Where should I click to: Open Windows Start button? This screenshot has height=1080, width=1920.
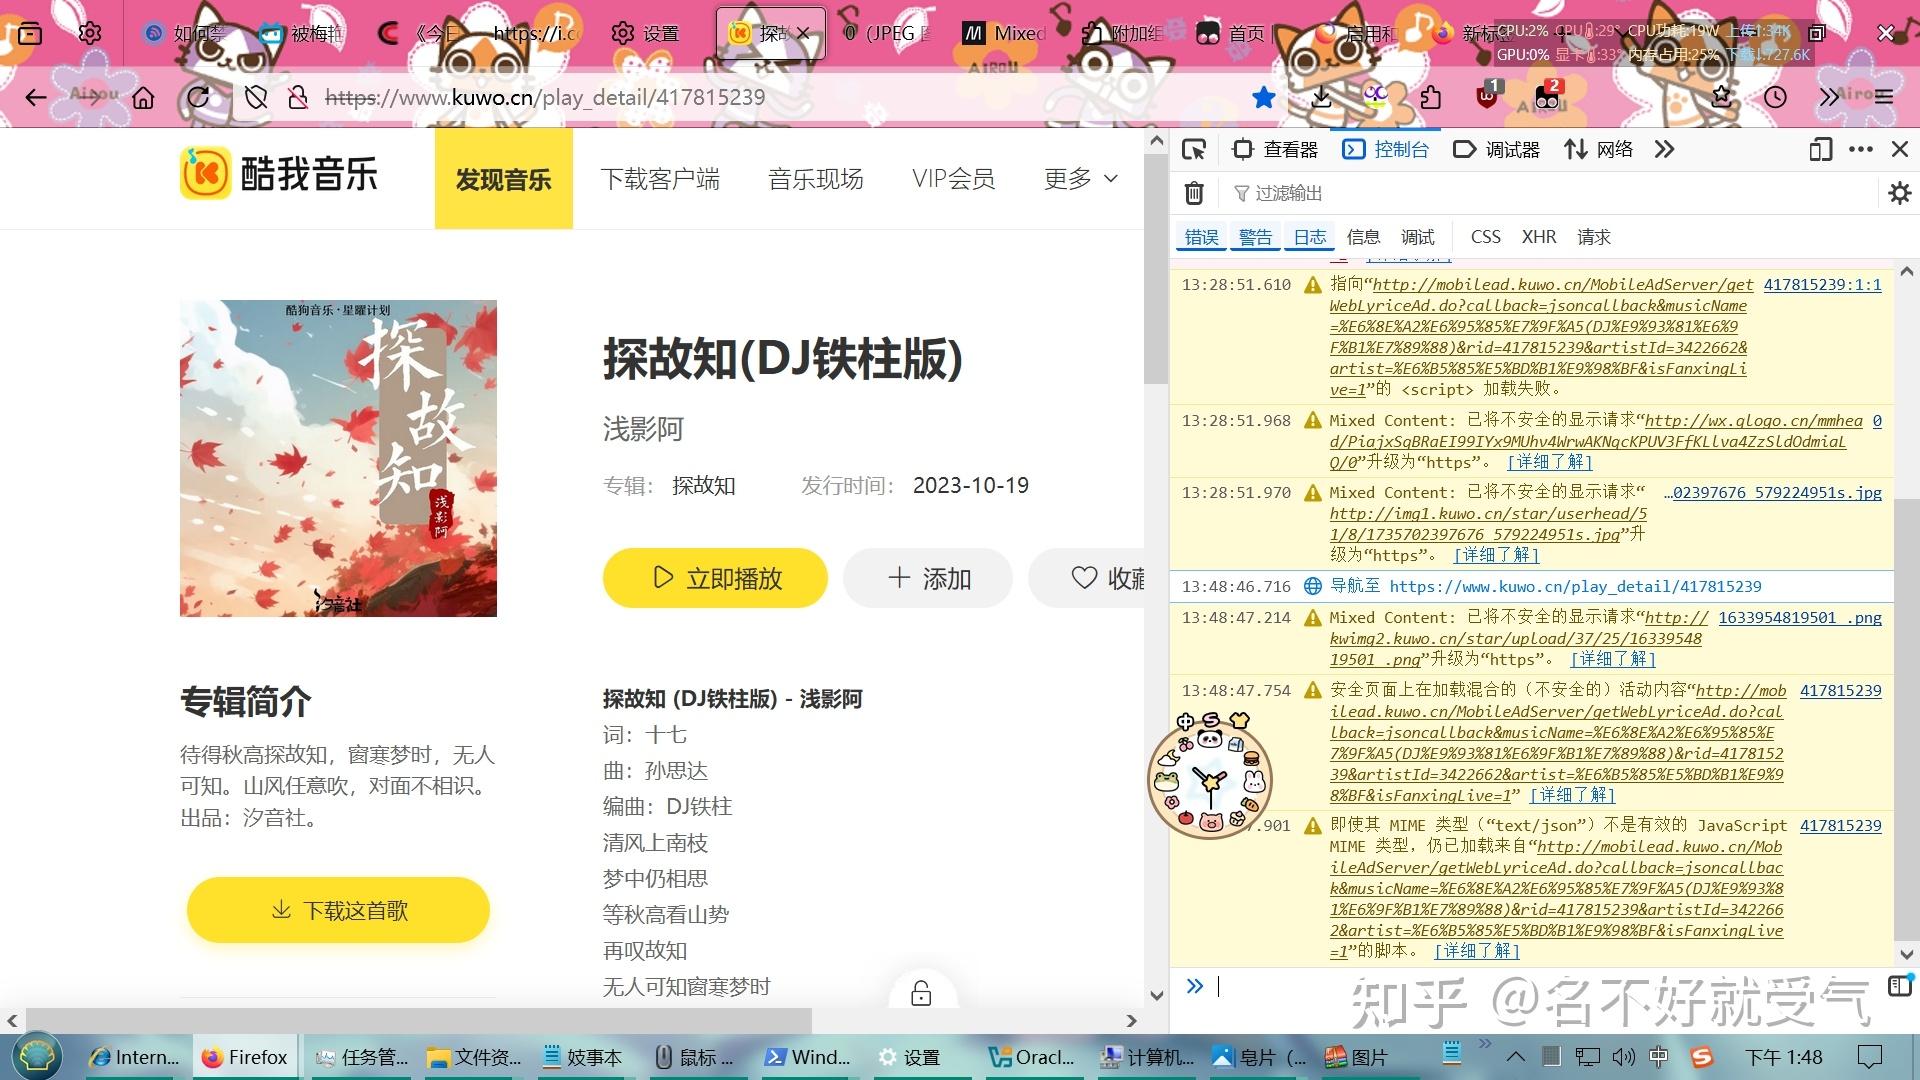click(x=38, y=1056)
